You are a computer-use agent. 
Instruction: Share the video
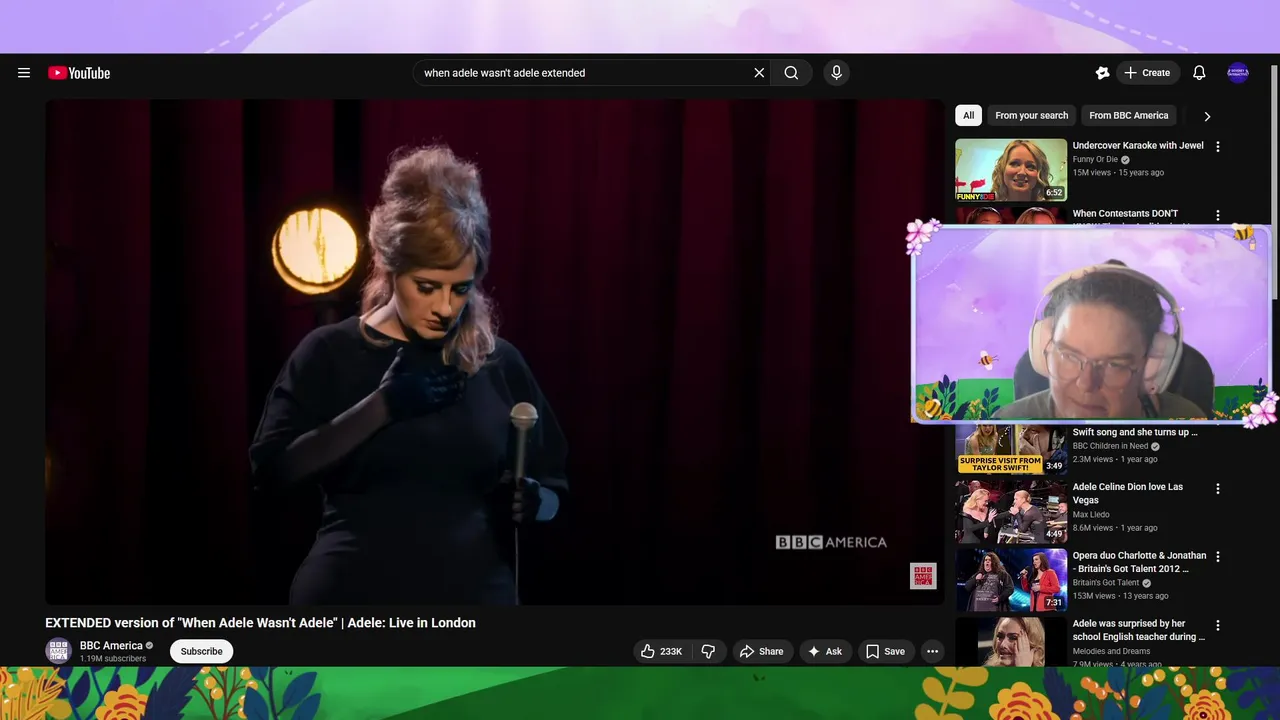(x=761, y=651)
